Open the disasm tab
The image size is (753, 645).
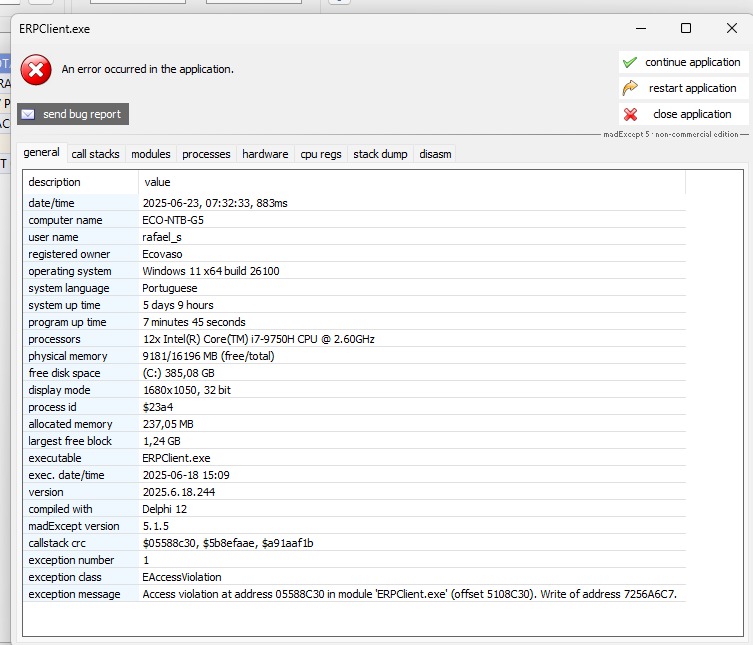[x=435, y=154]
